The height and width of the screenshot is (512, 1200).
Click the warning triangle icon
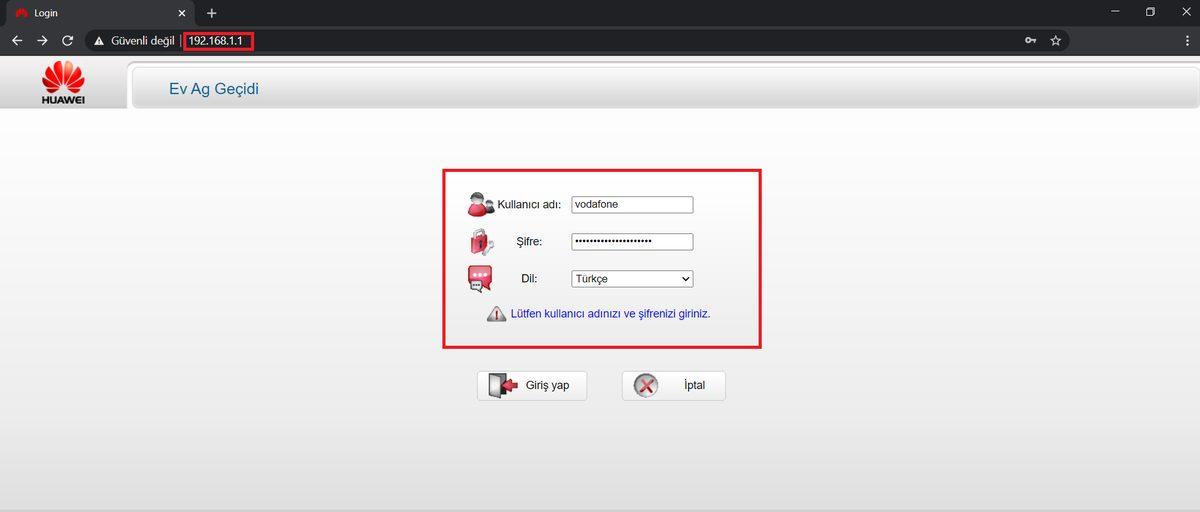coord(496,314)
